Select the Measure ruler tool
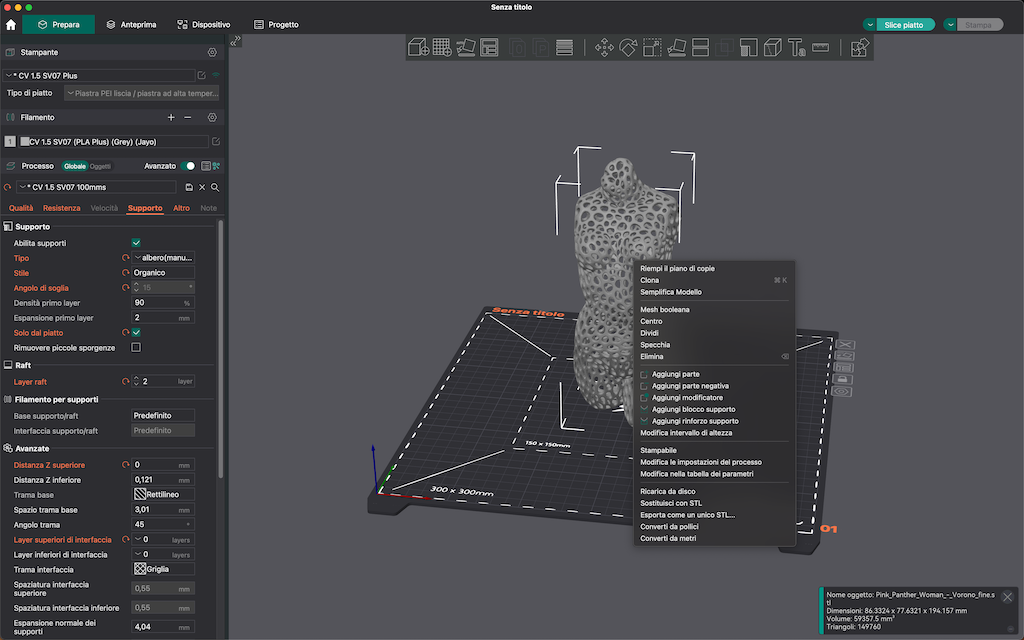The width and height of the screenshot is (1024, 640). click(x=820, y=48)
